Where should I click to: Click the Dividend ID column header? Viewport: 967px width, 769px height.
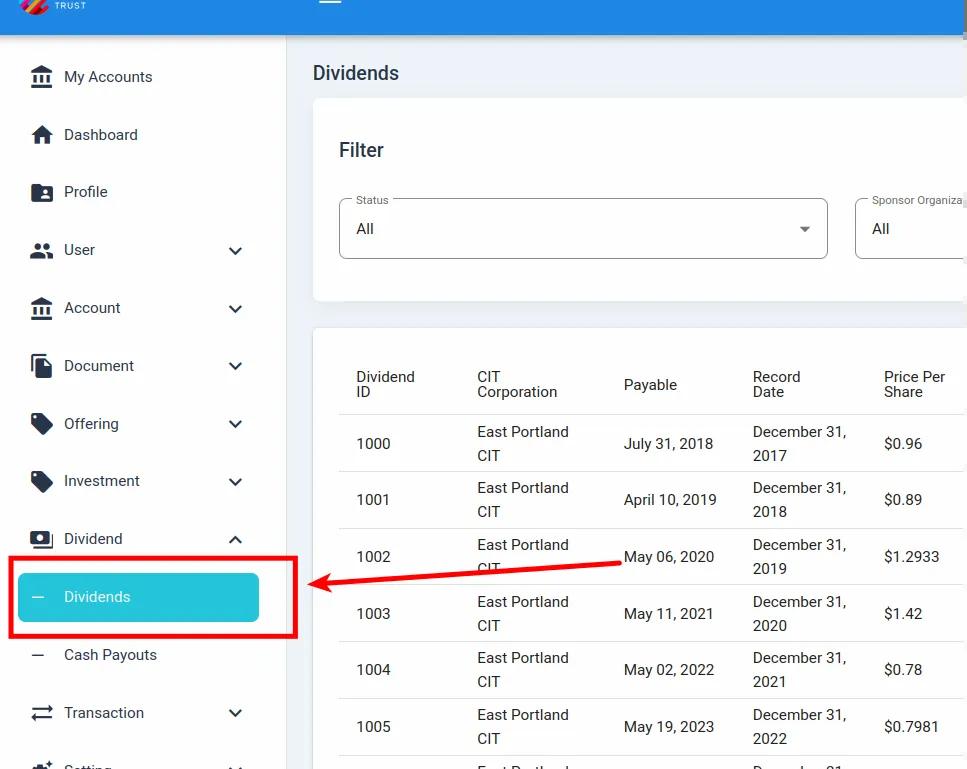click(385, 384)
